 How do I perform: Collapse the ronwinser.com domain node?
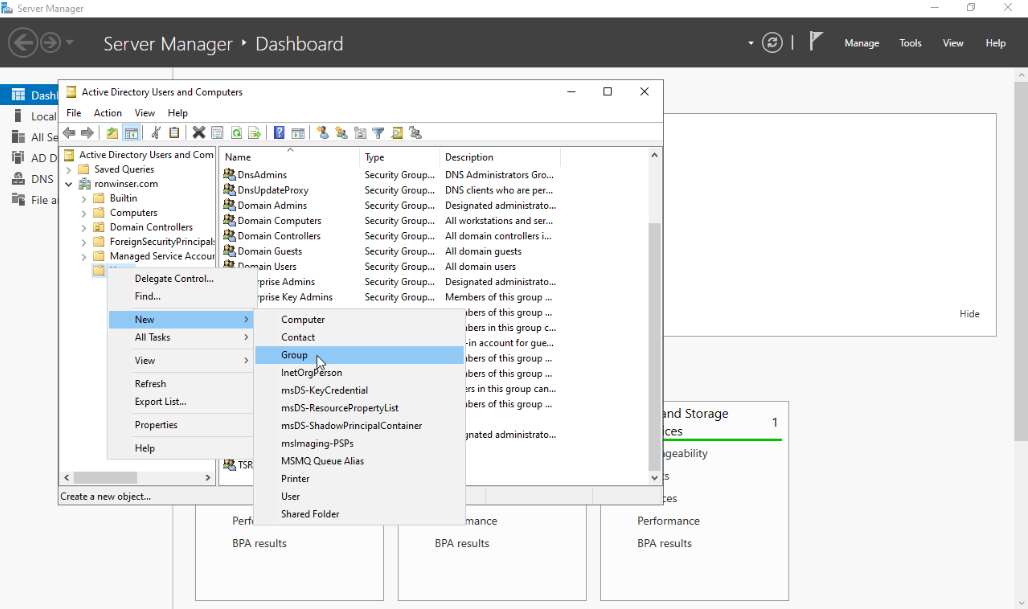tap(69, 185)
